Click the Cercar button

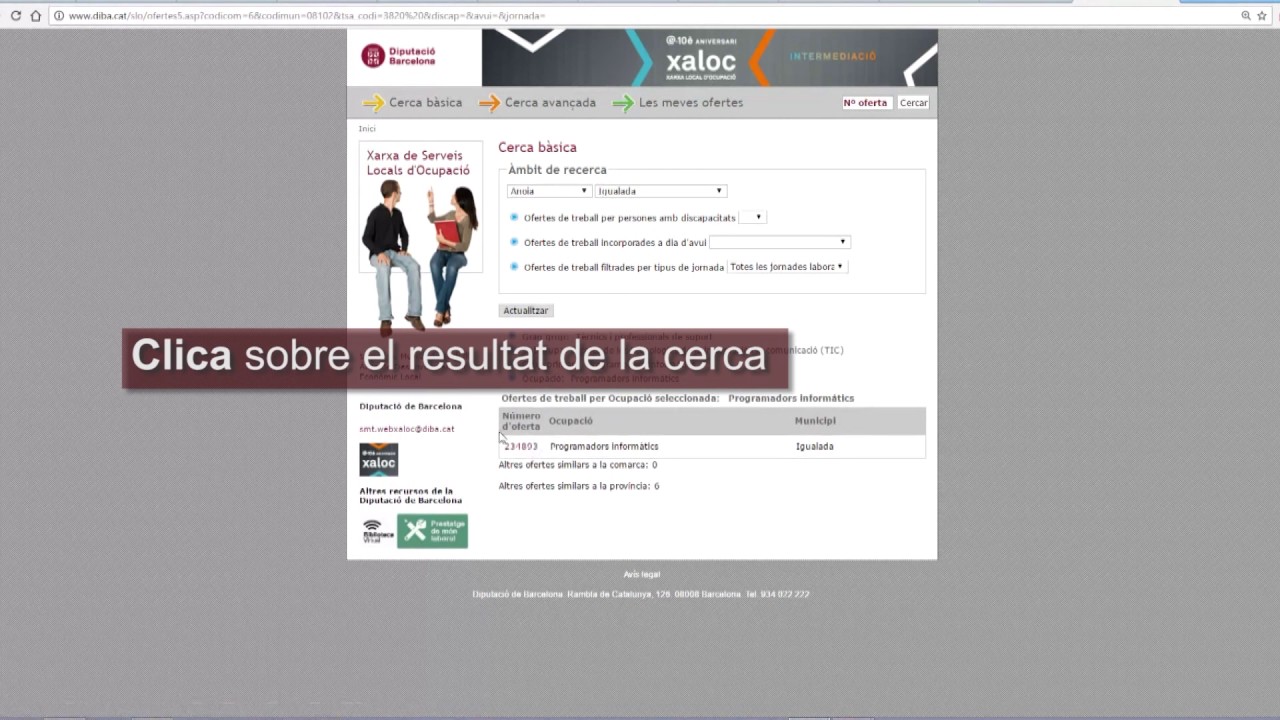coord(914,103)
